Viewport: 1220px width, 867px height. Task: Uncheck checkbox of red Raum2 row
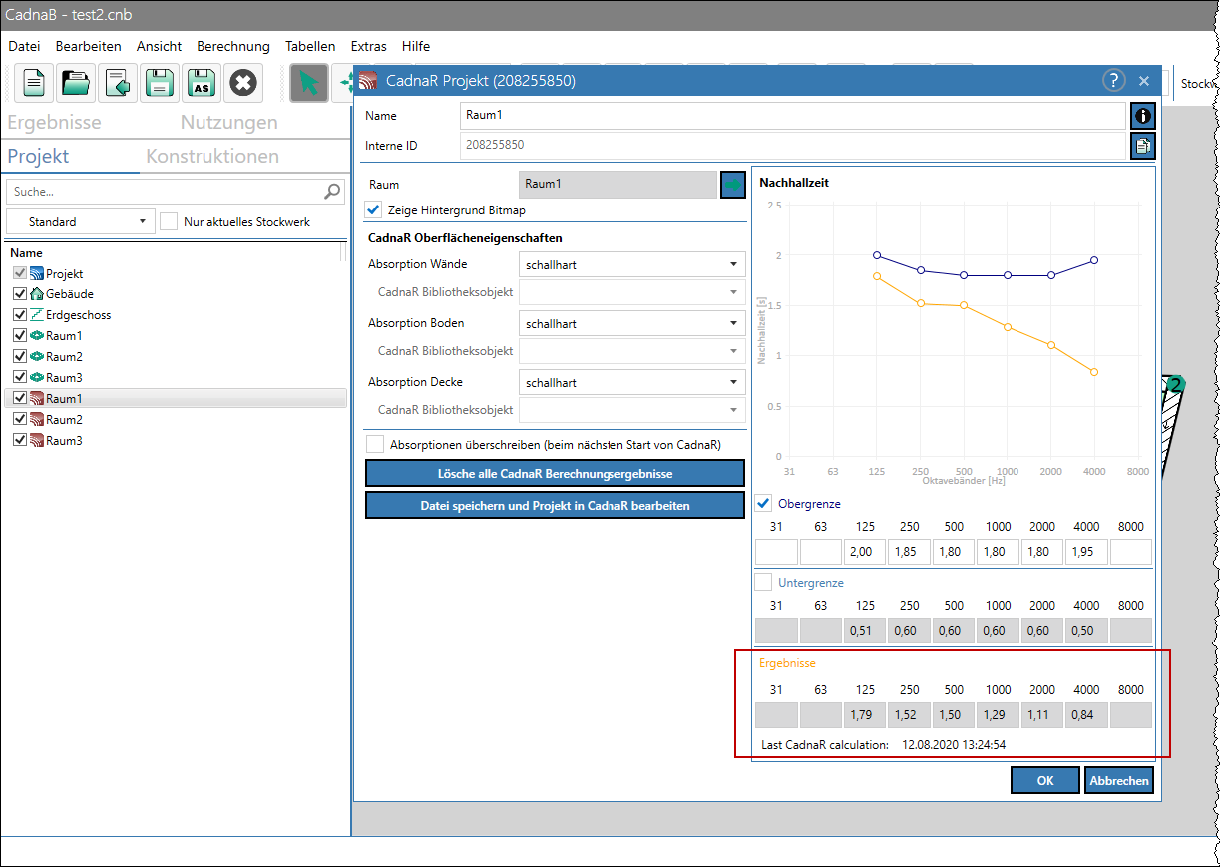point(20,420)
